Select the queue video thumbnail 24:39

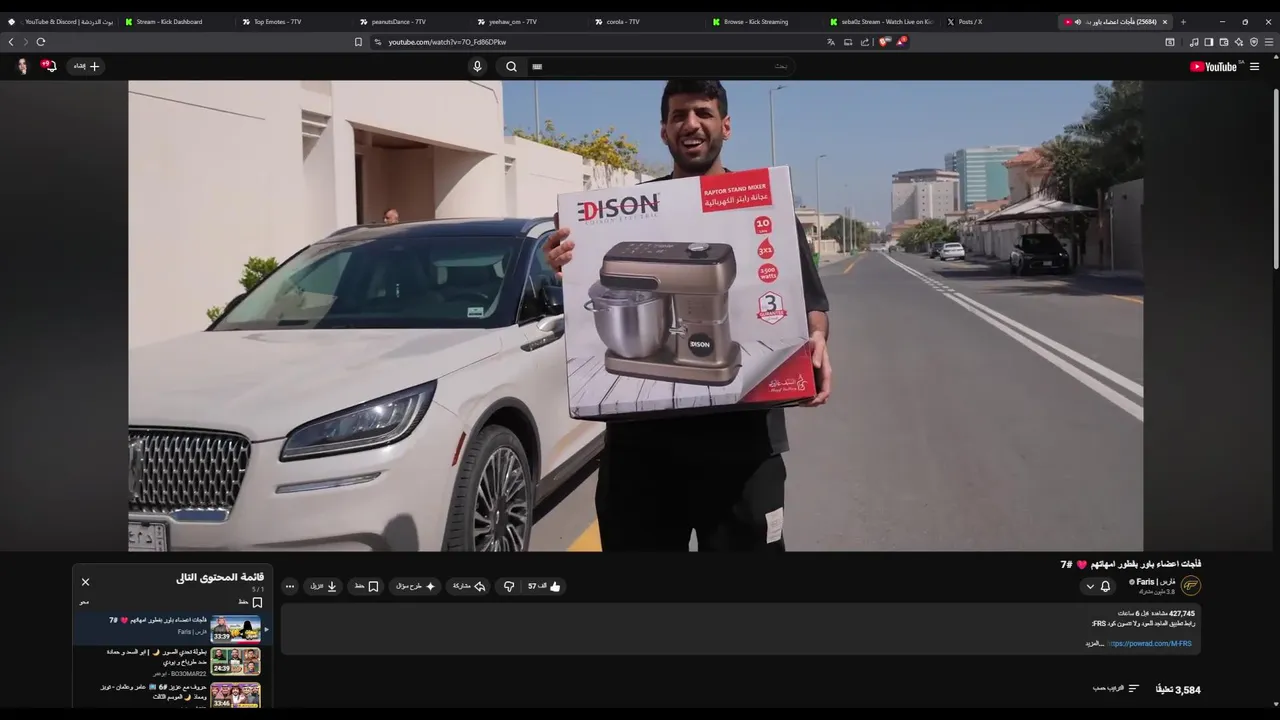(236, 661)
